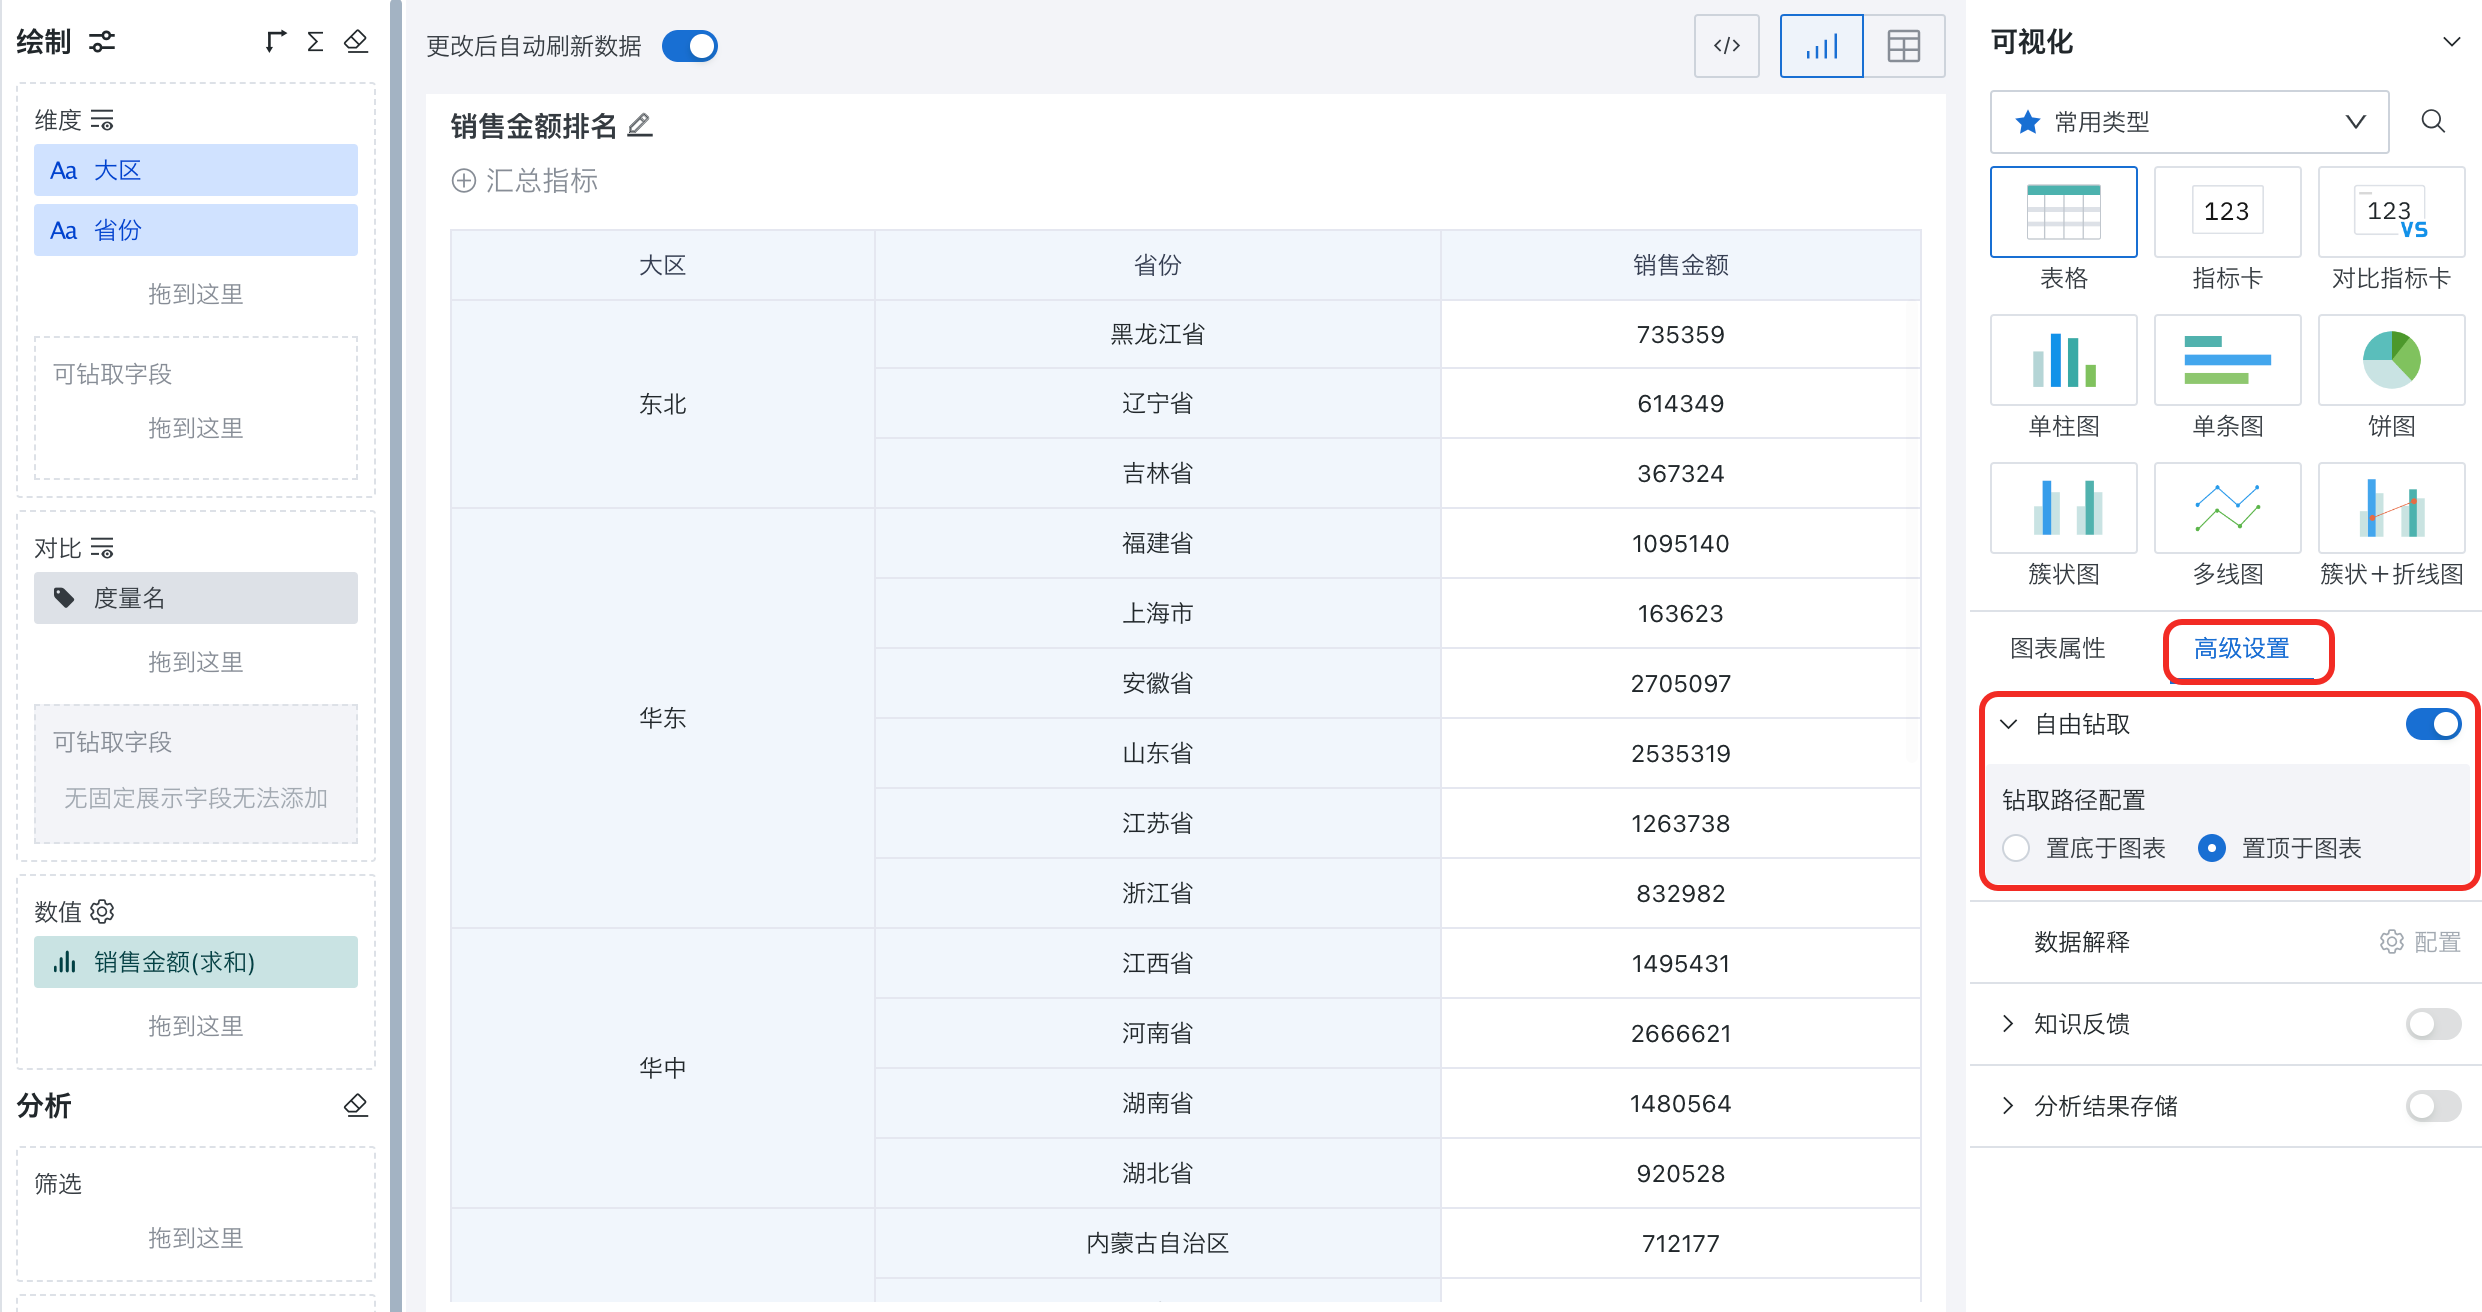This screenshot has height=1312, width=2482.
Task: Select 置底于图表 radio option
Action: click(2017, 848)
